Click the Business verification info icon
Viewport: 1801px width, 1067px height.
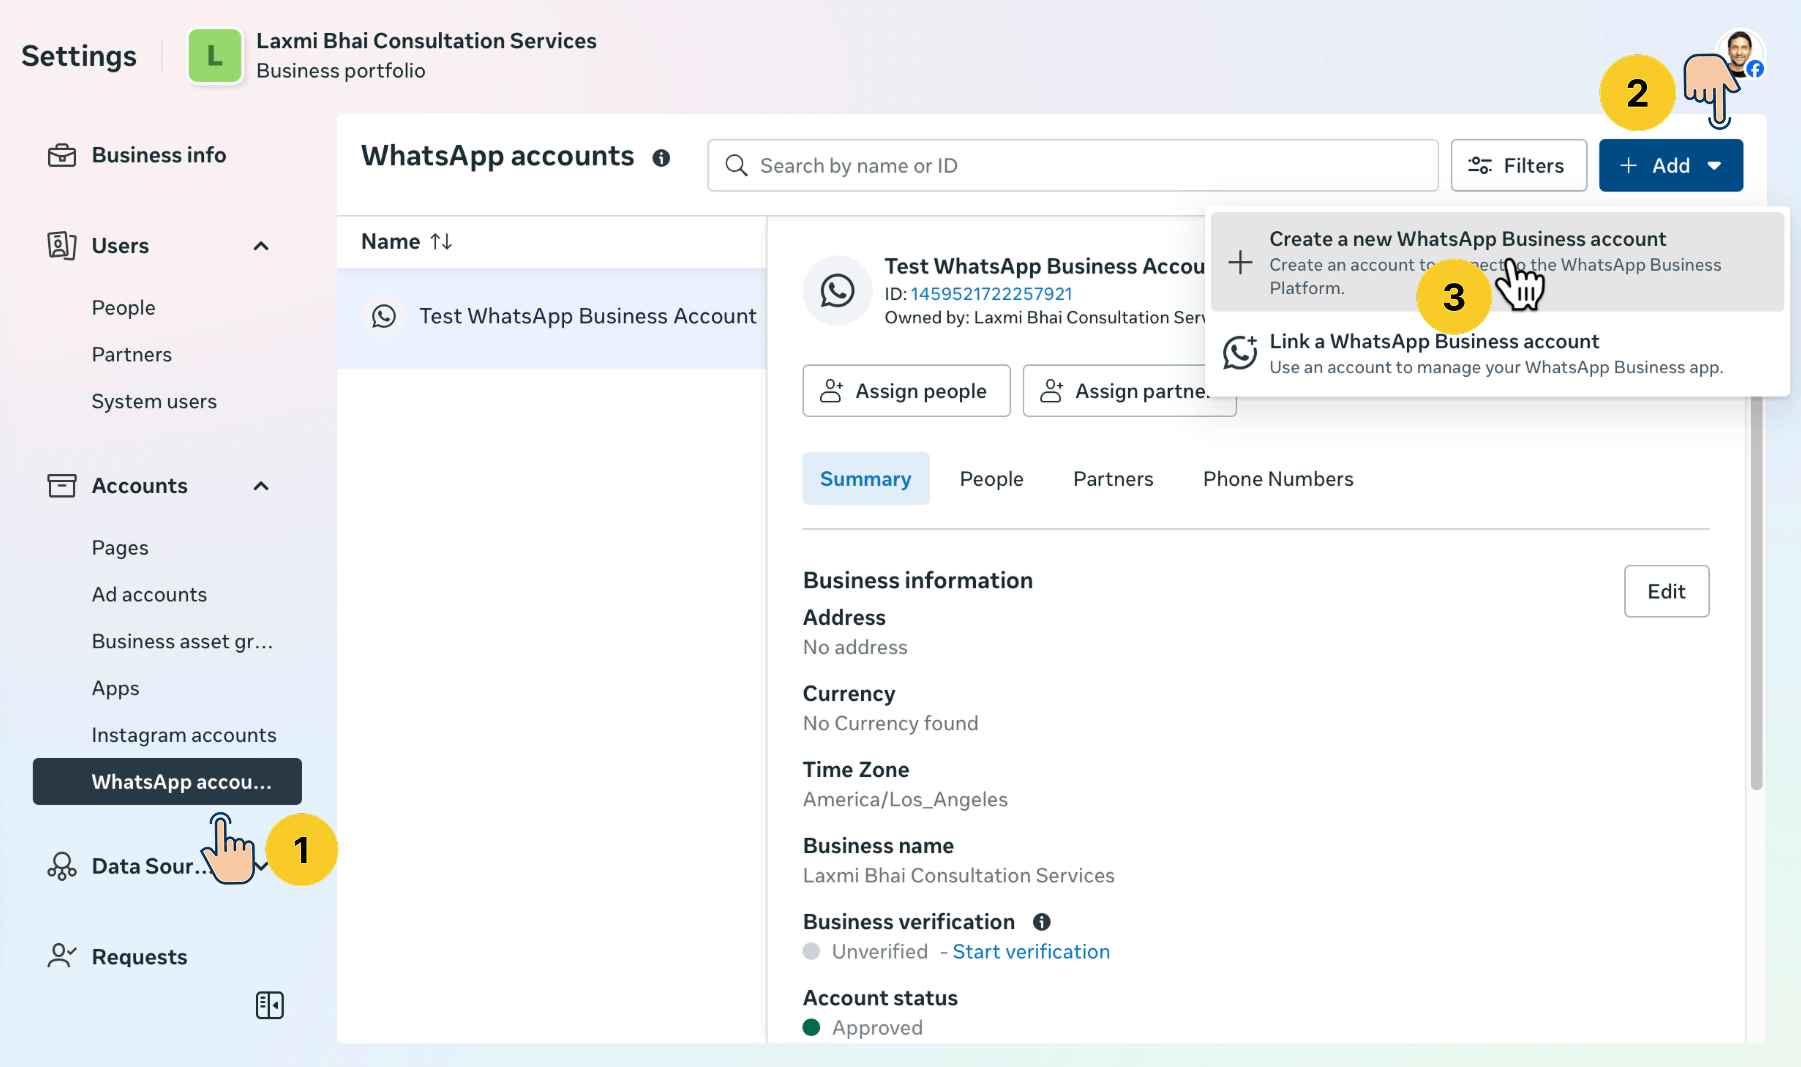click(1041, 922)
